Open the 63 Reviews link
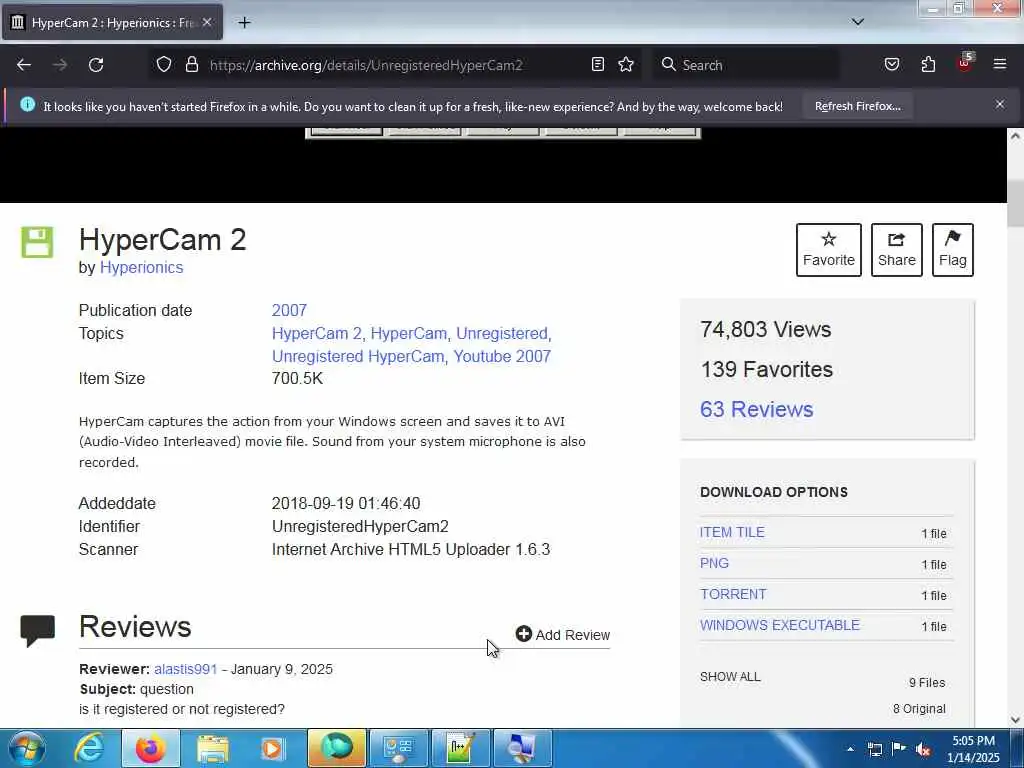1024x768 pixels. pyautogui.click(x=756, y=409)
